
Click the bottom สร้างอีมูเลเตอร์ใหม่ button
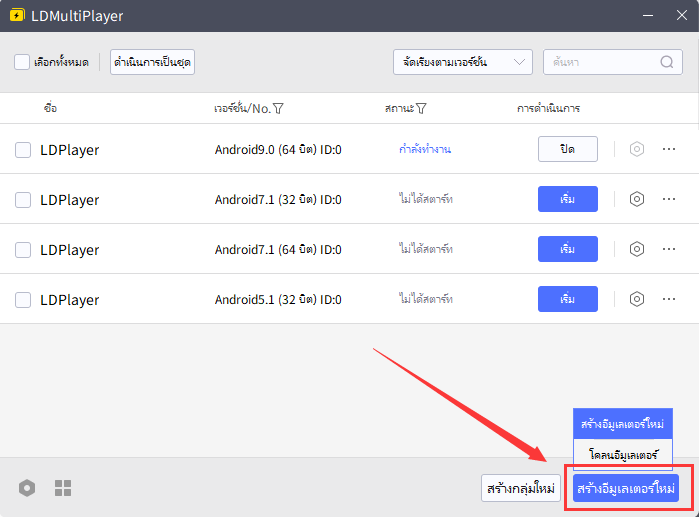(626, 488)
